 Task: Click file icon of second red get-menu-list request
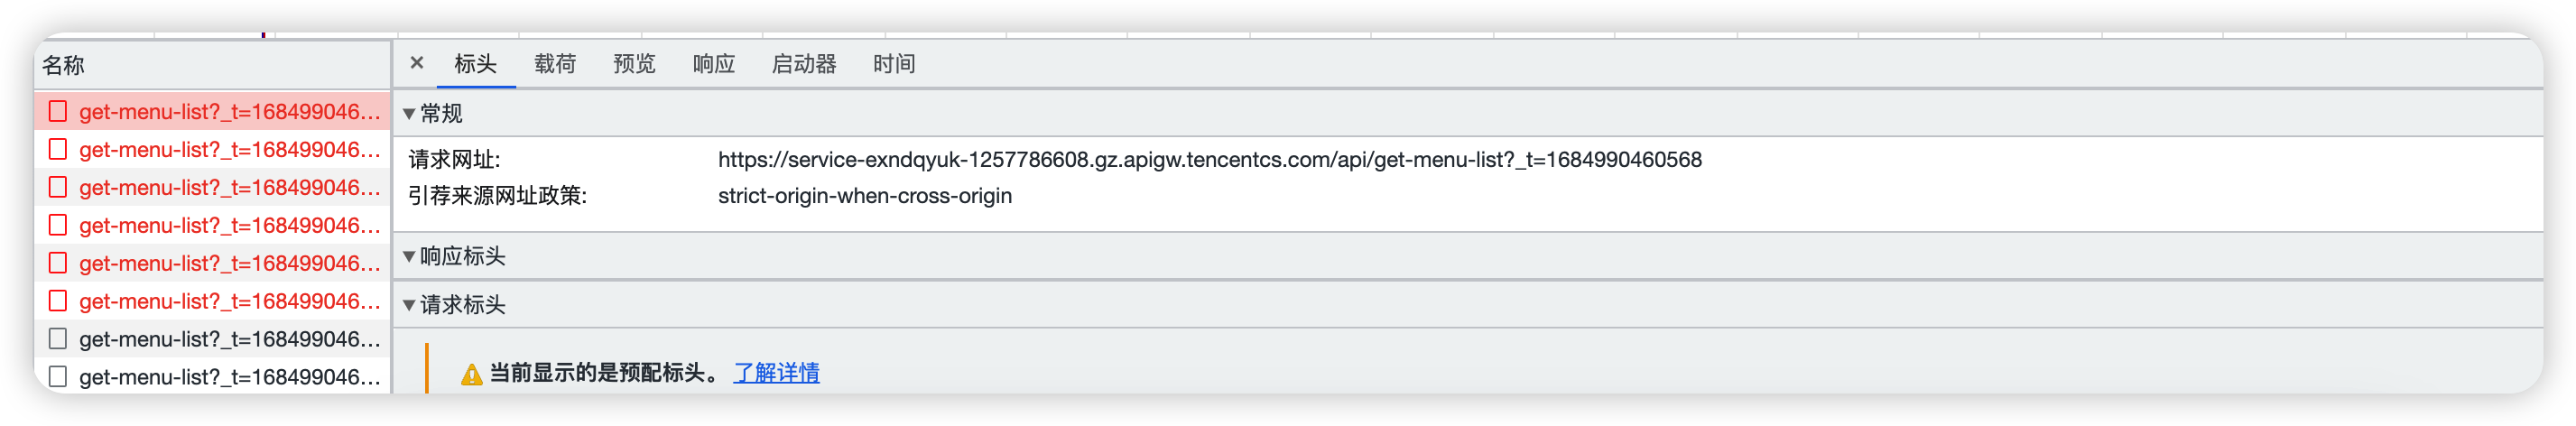coord(58,149)
